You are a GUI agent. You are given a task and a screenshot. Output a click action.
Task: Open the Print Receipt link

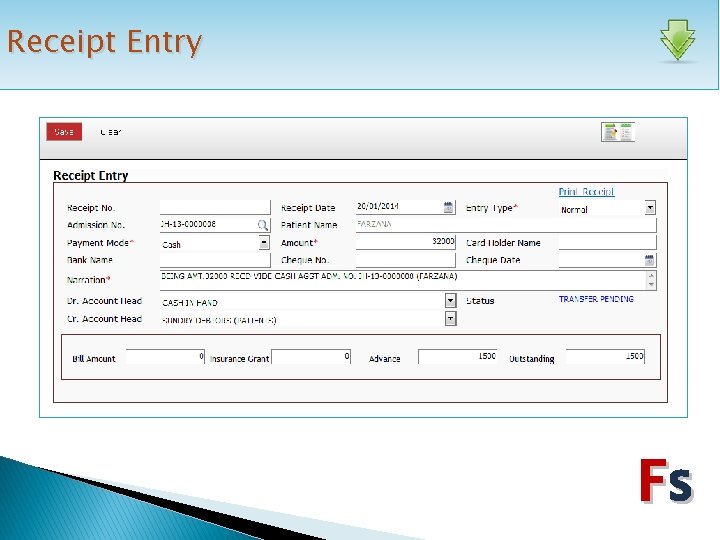586,191
